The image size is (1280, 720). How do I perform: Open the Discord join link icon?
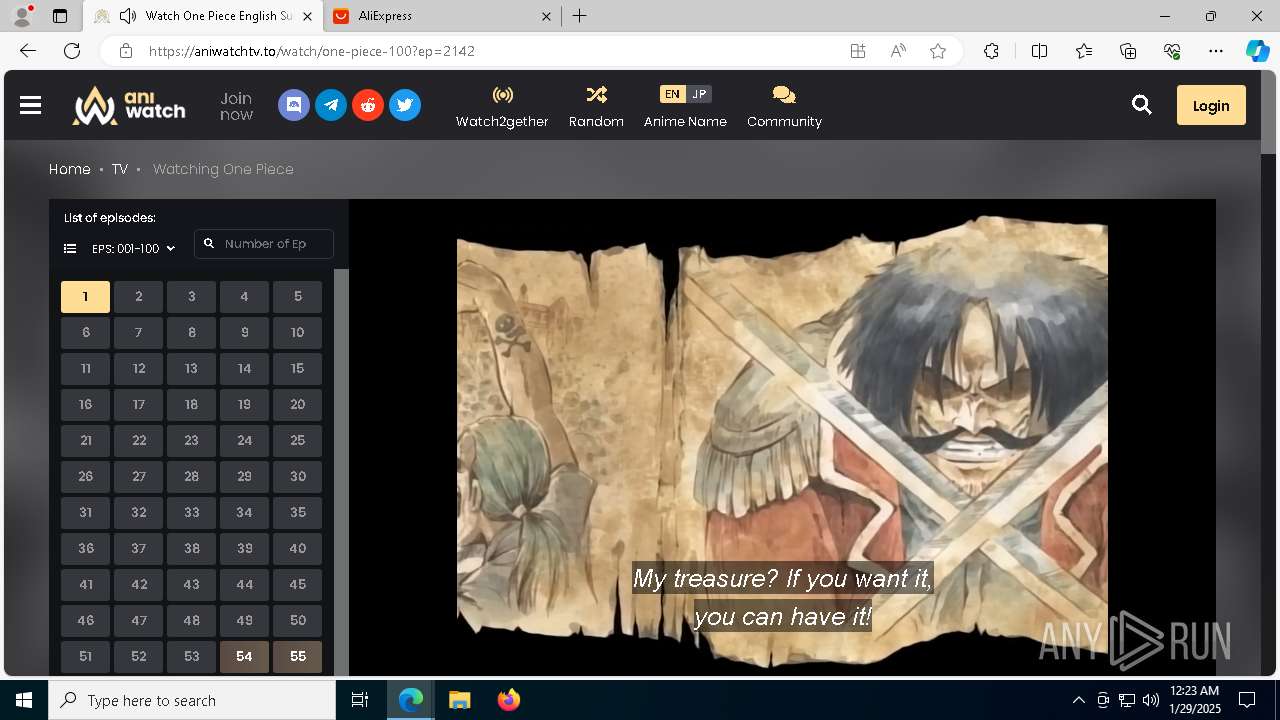click(294, 105)
